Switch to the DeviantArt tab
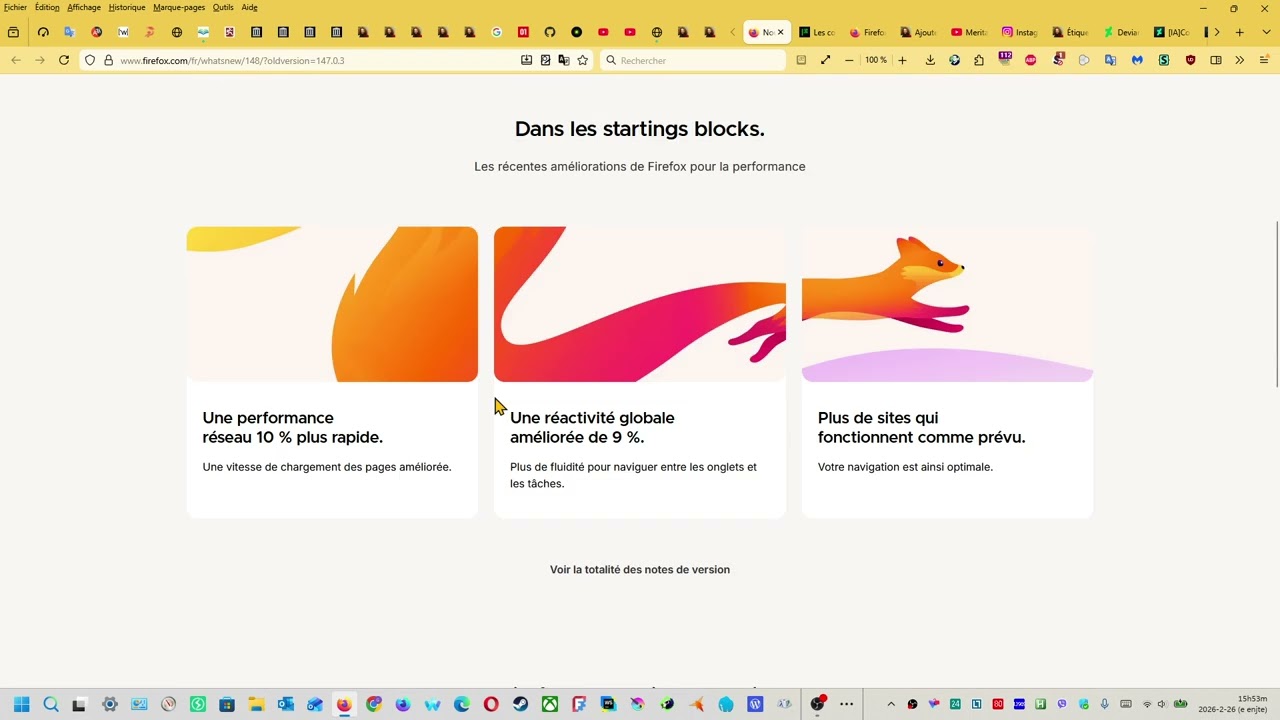Screen dimensions: 1280x720 pyautogui.click(x=1121, y=32)
